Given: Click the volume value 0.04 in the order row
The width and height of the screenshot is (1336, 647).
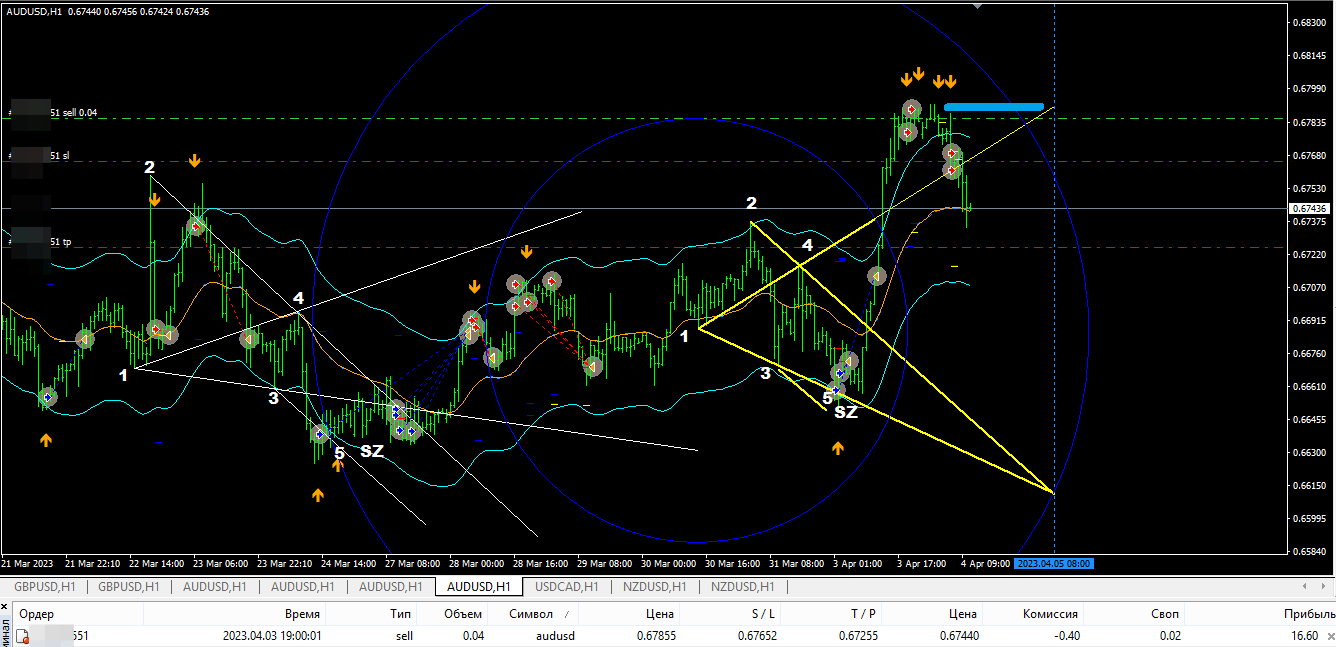Looking at the screenshot, I should pyautogui.click(x=473, y=636).
